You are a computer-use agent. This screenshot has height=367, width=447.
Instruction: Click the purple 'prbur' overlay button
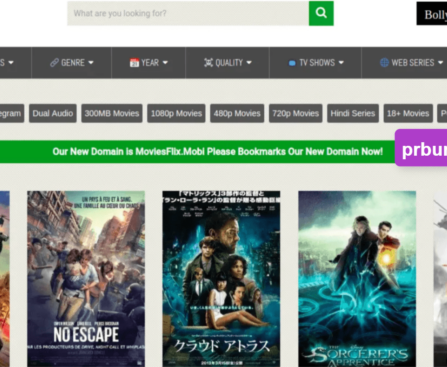click(x=421, y=148)
